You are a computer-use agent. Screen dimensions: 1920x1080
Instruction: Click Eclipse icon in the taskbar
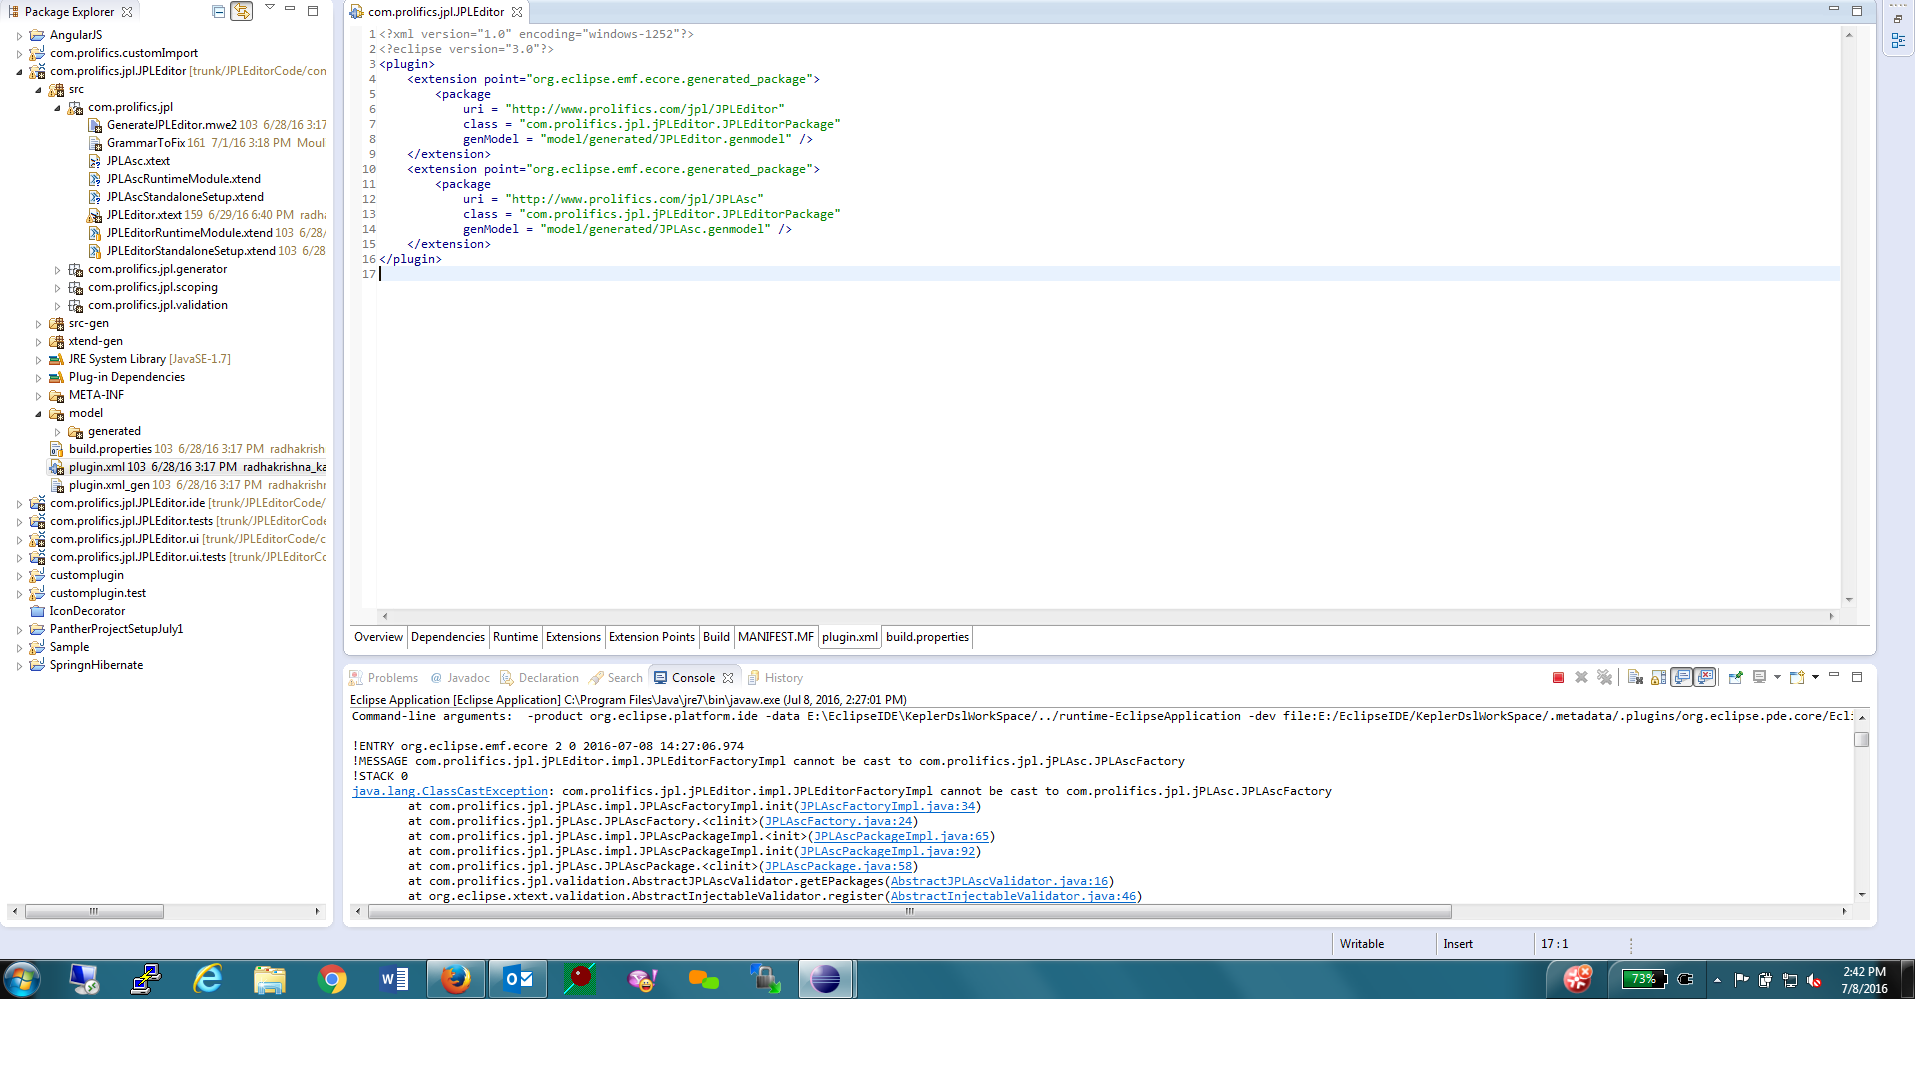point(826,979)
